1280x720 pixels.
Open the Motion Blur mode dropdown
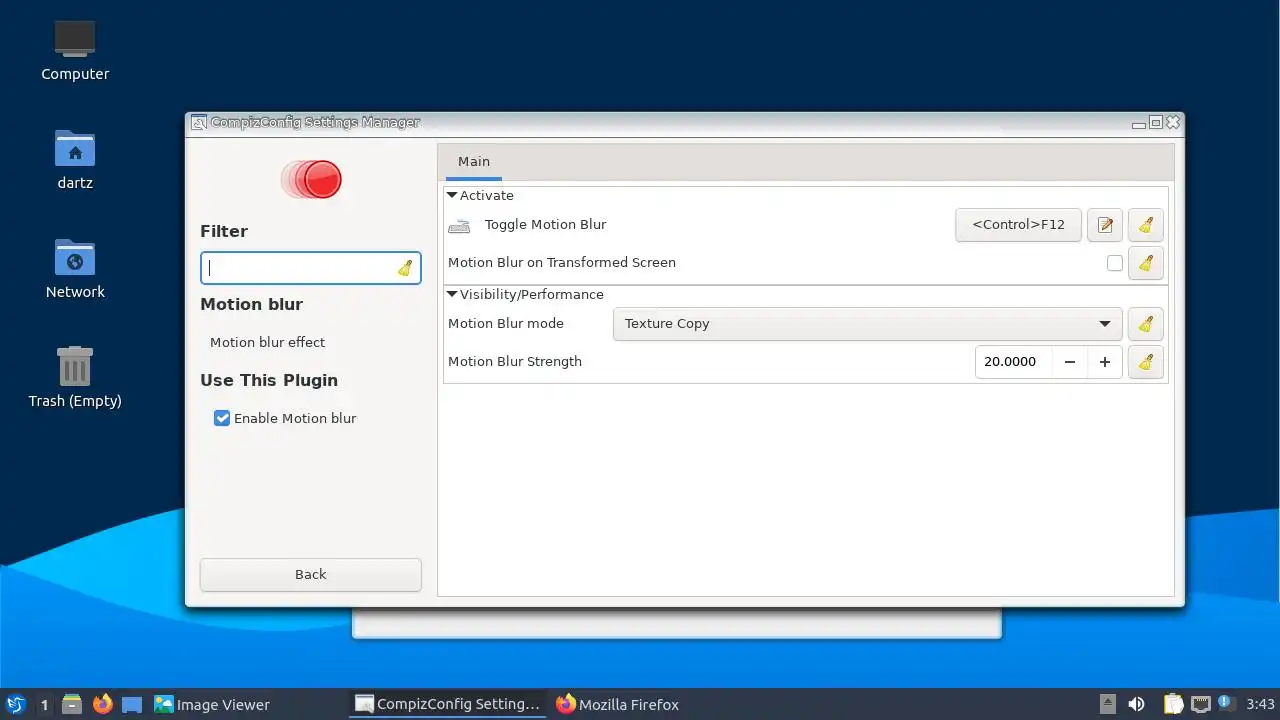coord(867,324)
